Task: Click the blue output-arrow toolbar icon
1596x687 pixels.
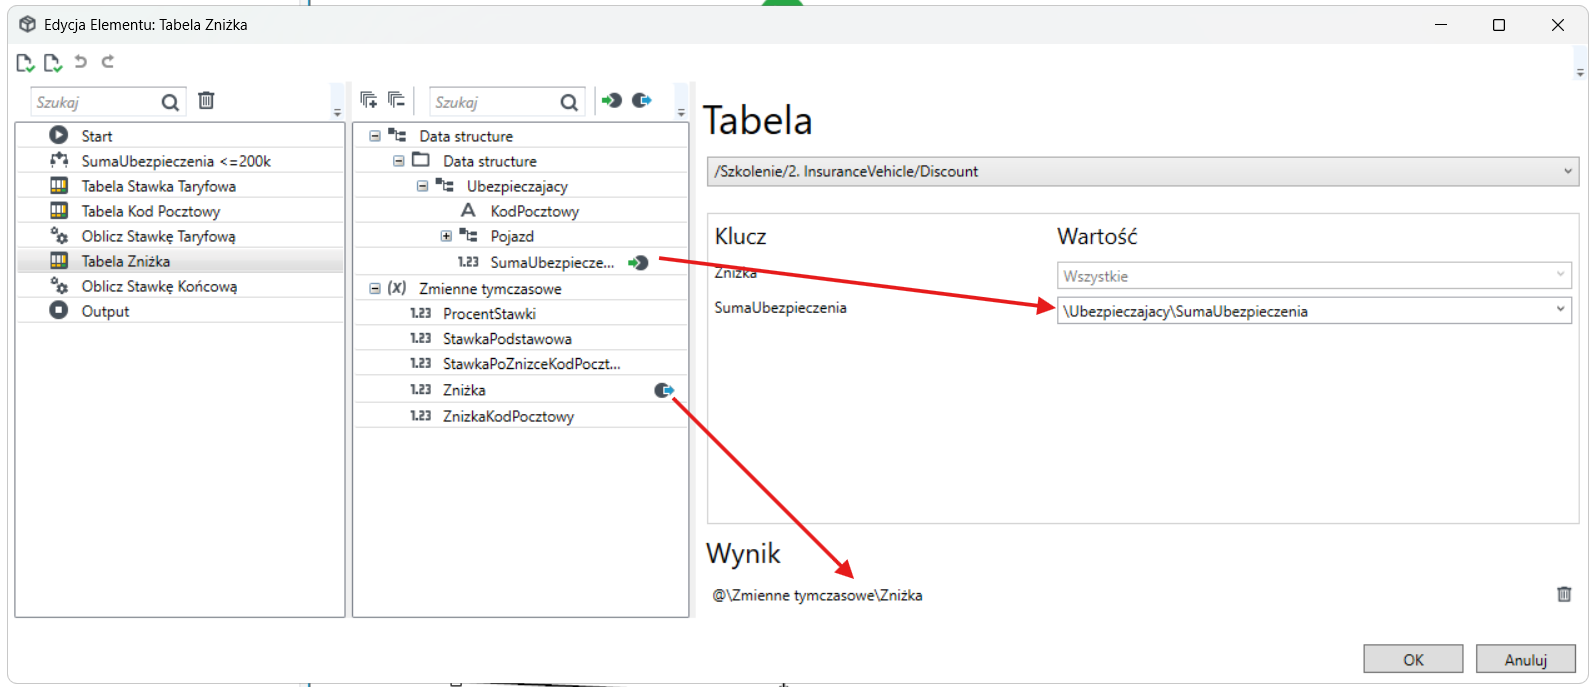Action: coord(642,100)
